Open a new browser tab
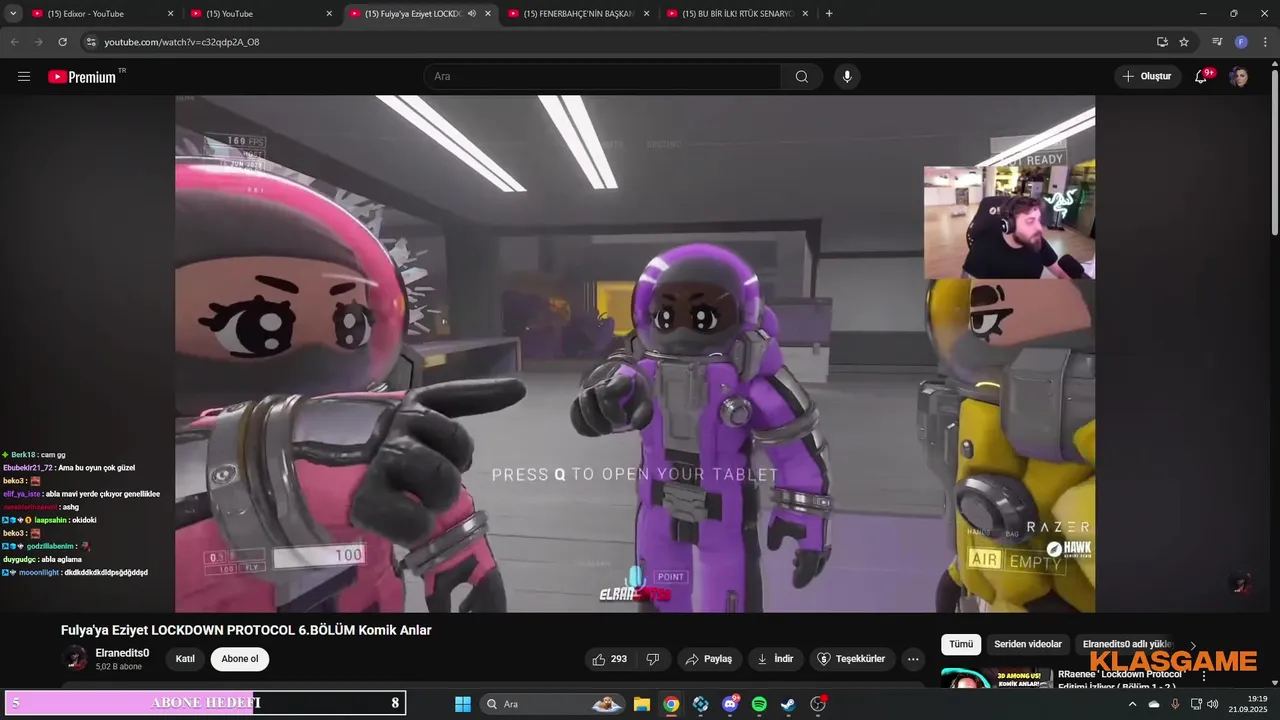1280x720 pixels. coord(829,13)
